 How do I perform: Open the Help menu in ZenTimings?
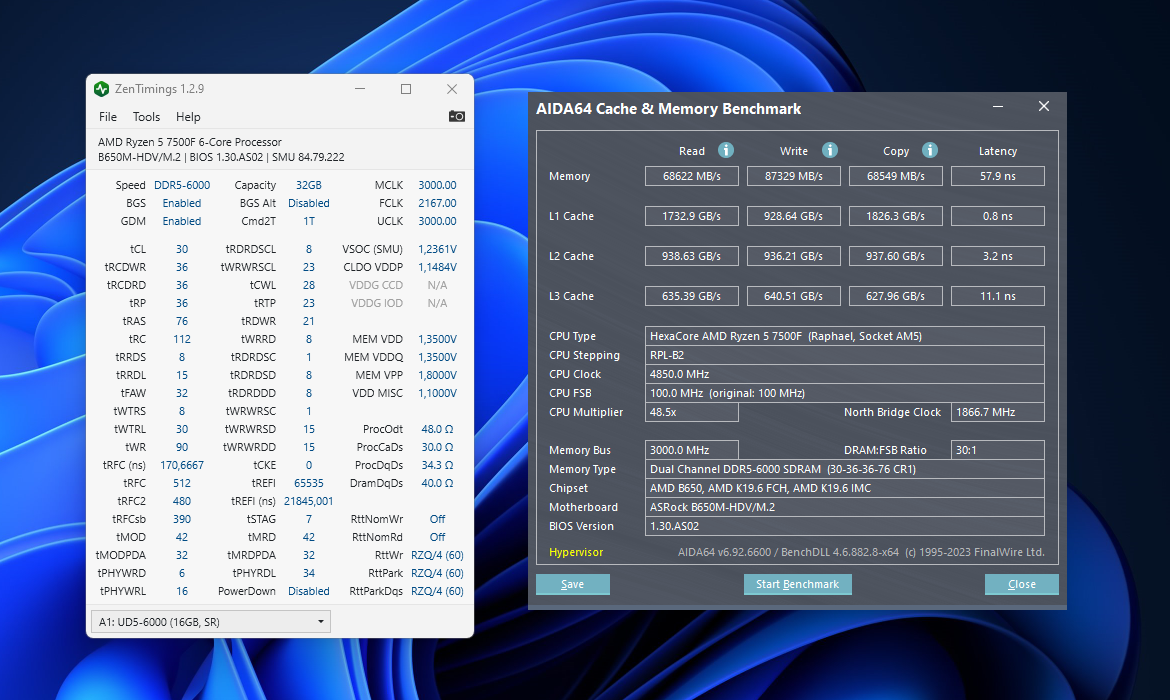[188, 117]
